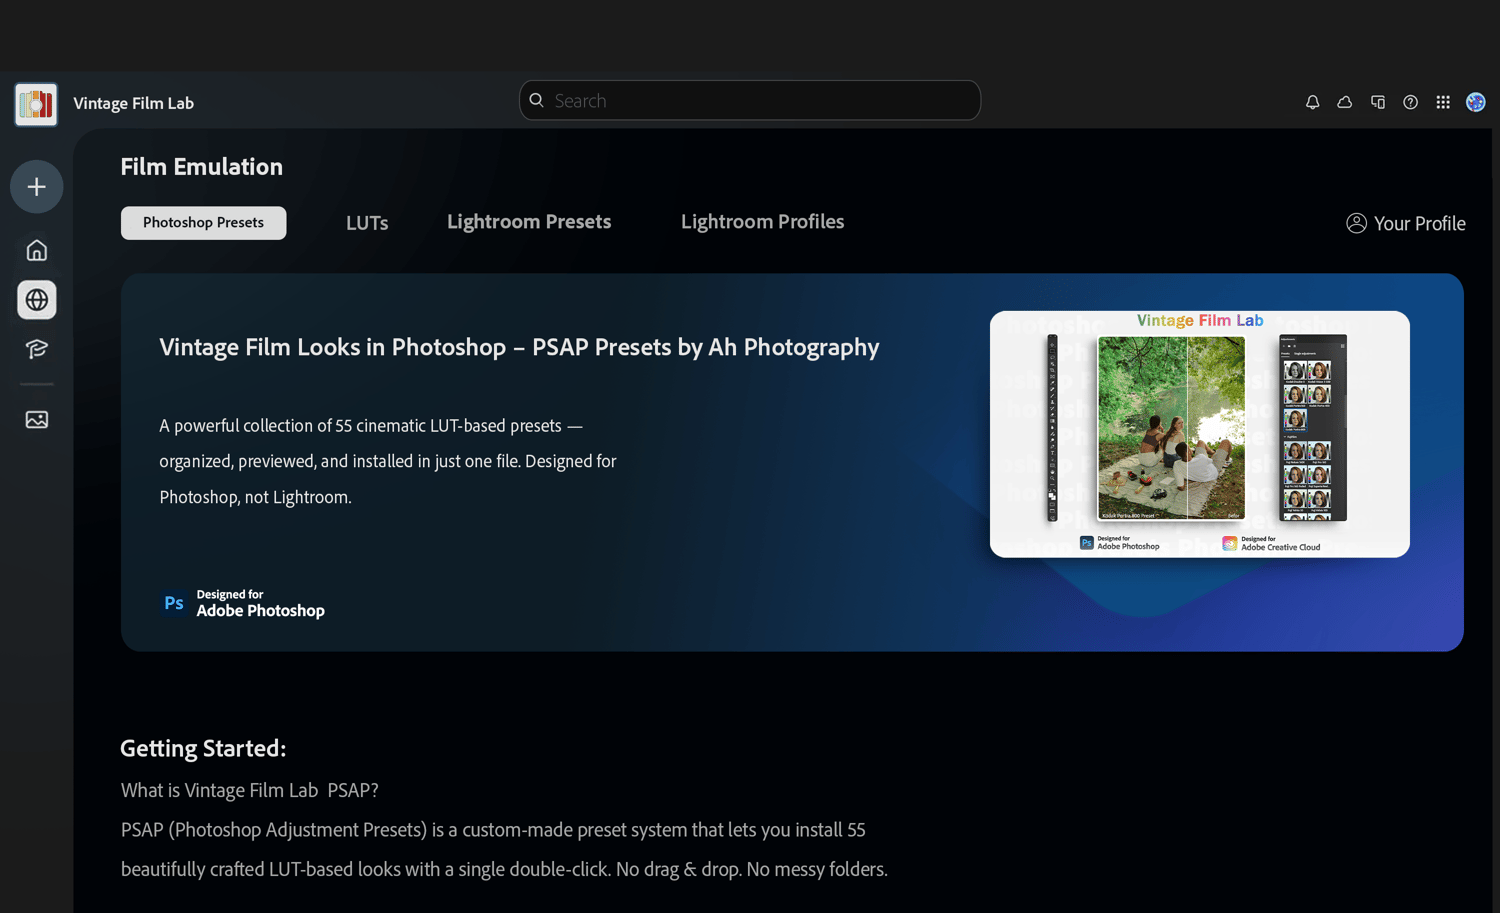Click the Vintage Film Lab title text
This screenshot has height=913, width=1500.
(x=133, y=103)
